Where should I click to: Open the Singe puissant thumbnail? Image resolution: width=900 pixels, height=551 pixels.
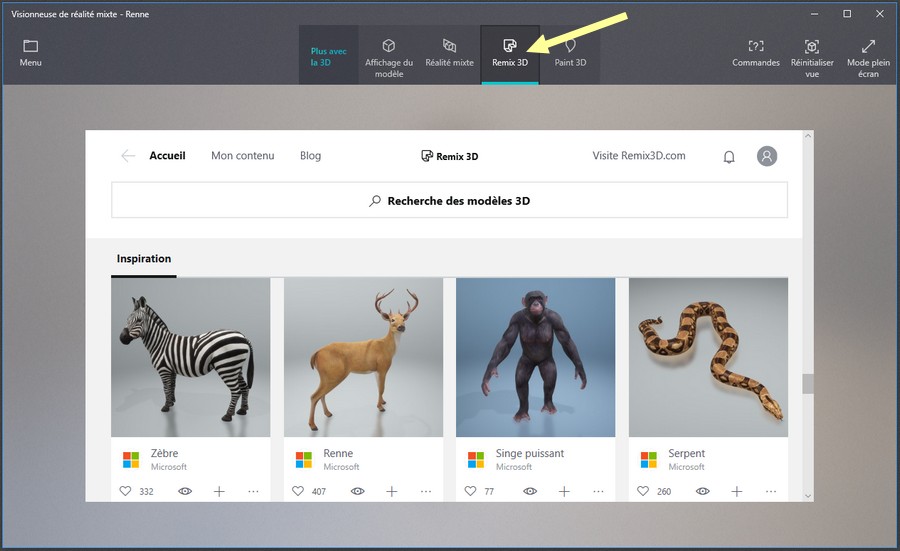(x=536, y=358)
